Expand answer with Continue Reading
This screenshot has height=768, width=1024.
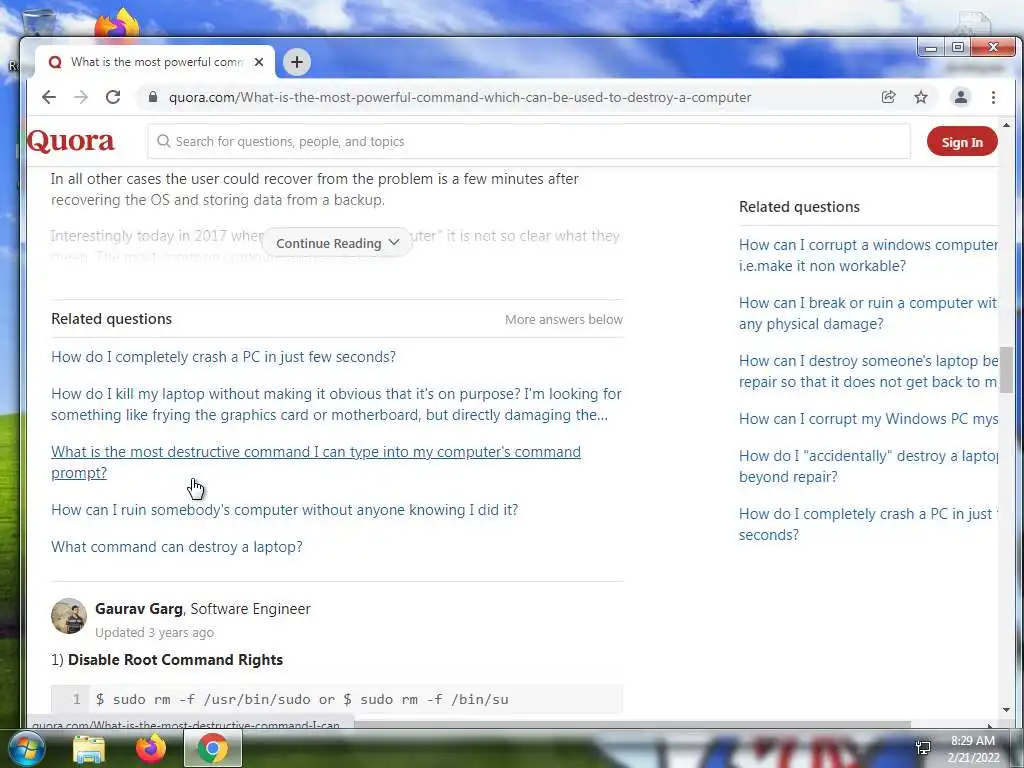337,243
